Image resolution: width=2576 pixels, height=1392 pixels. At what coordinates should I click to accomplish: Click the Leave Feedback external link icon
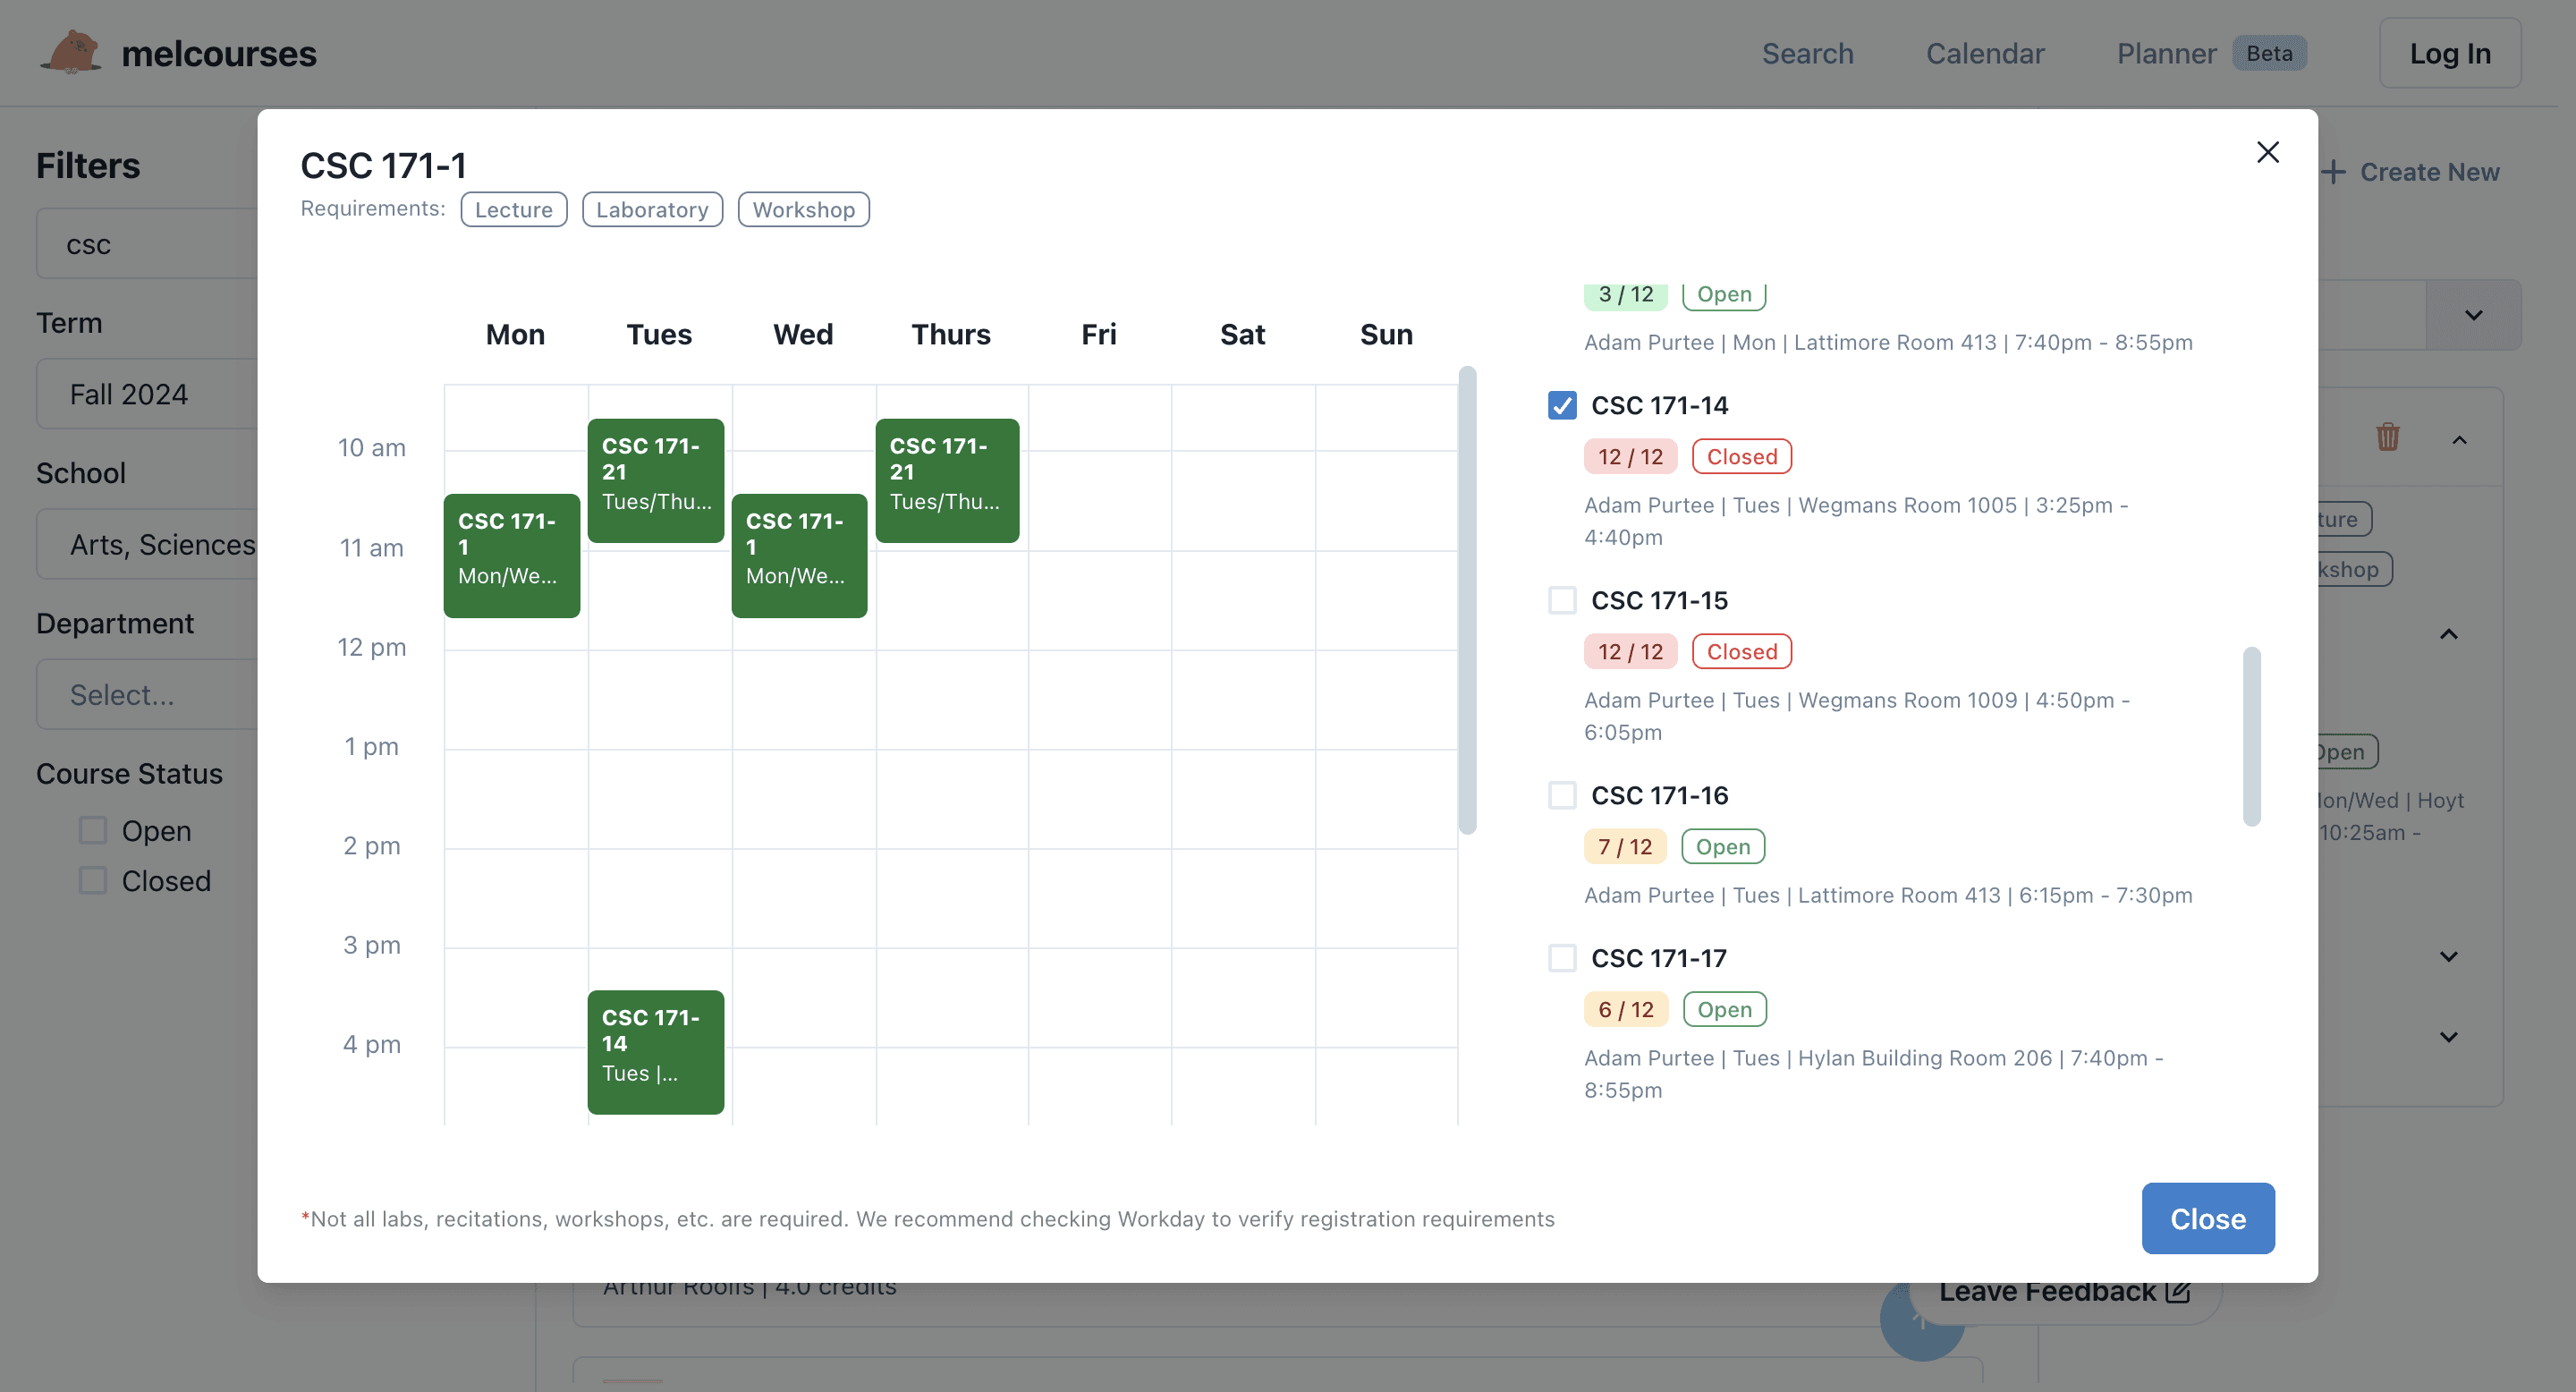click(x=2177, y=1291)
